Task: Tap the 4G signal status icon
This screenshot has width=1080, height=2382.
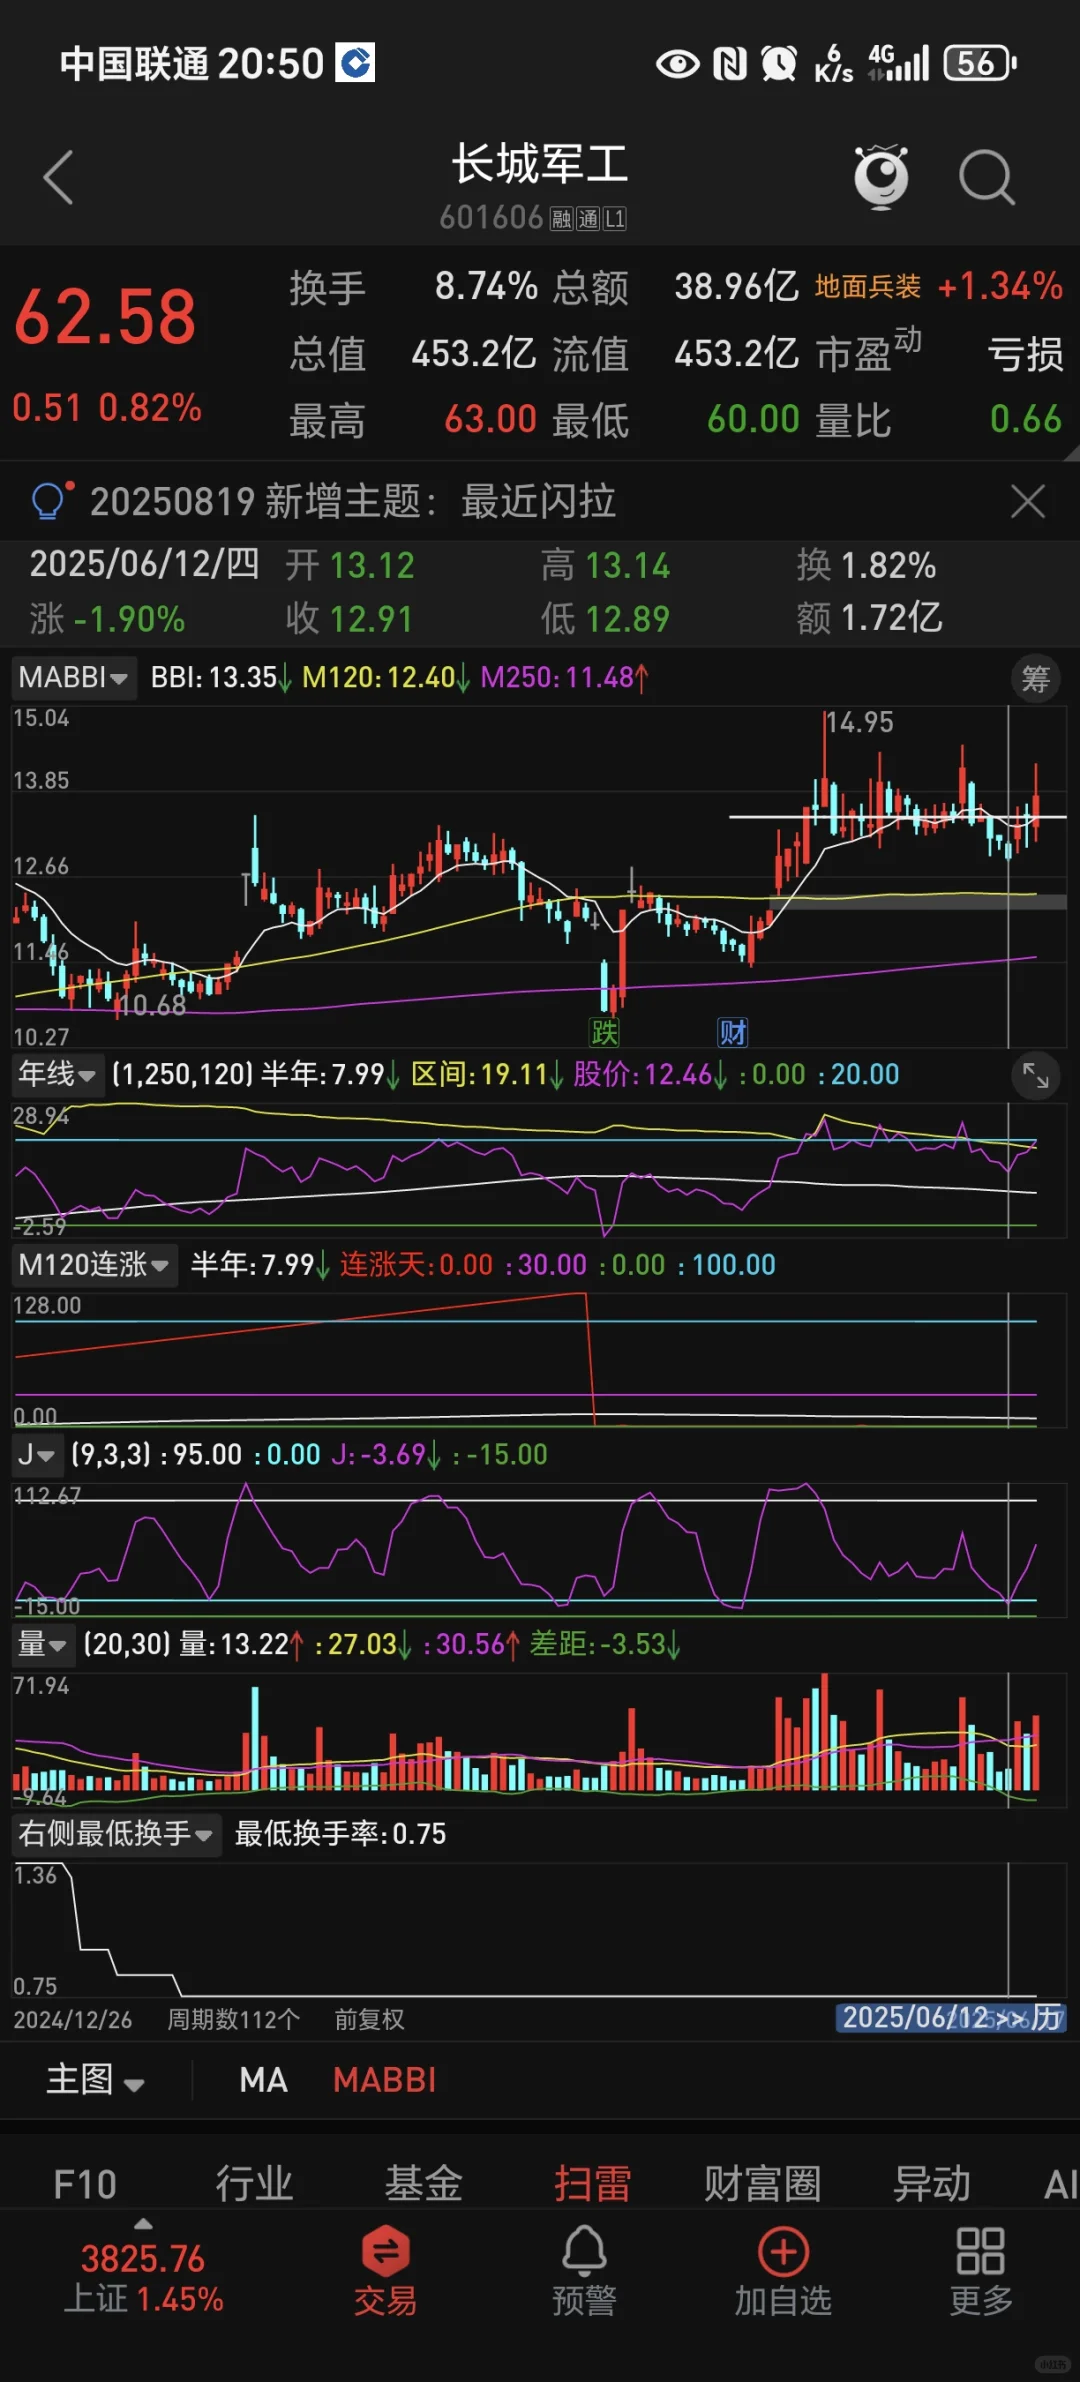Action: click(898, 63)
